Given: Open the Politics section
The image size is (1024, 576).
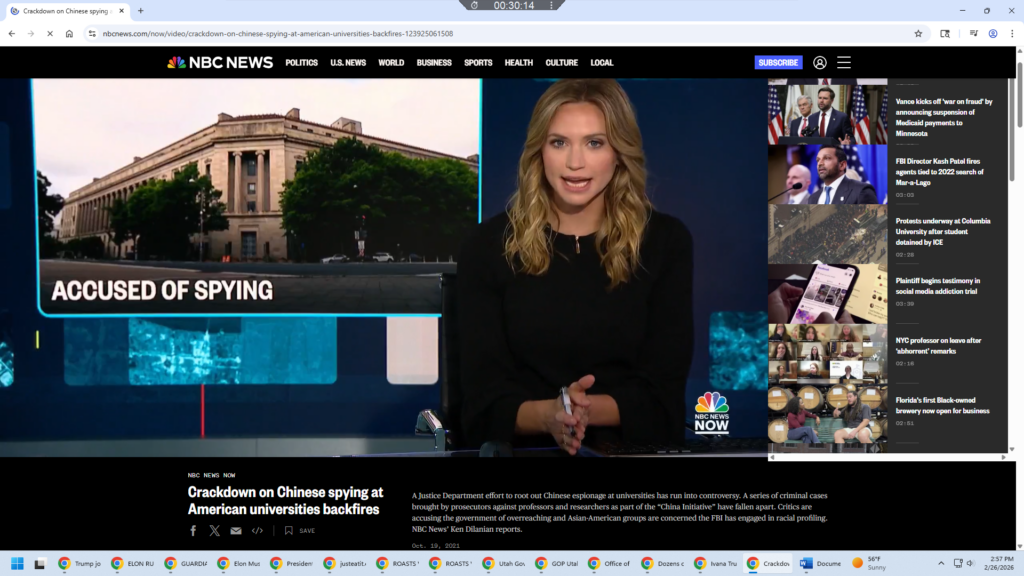Looking at the screenshot, I should (x=301, y=62).
